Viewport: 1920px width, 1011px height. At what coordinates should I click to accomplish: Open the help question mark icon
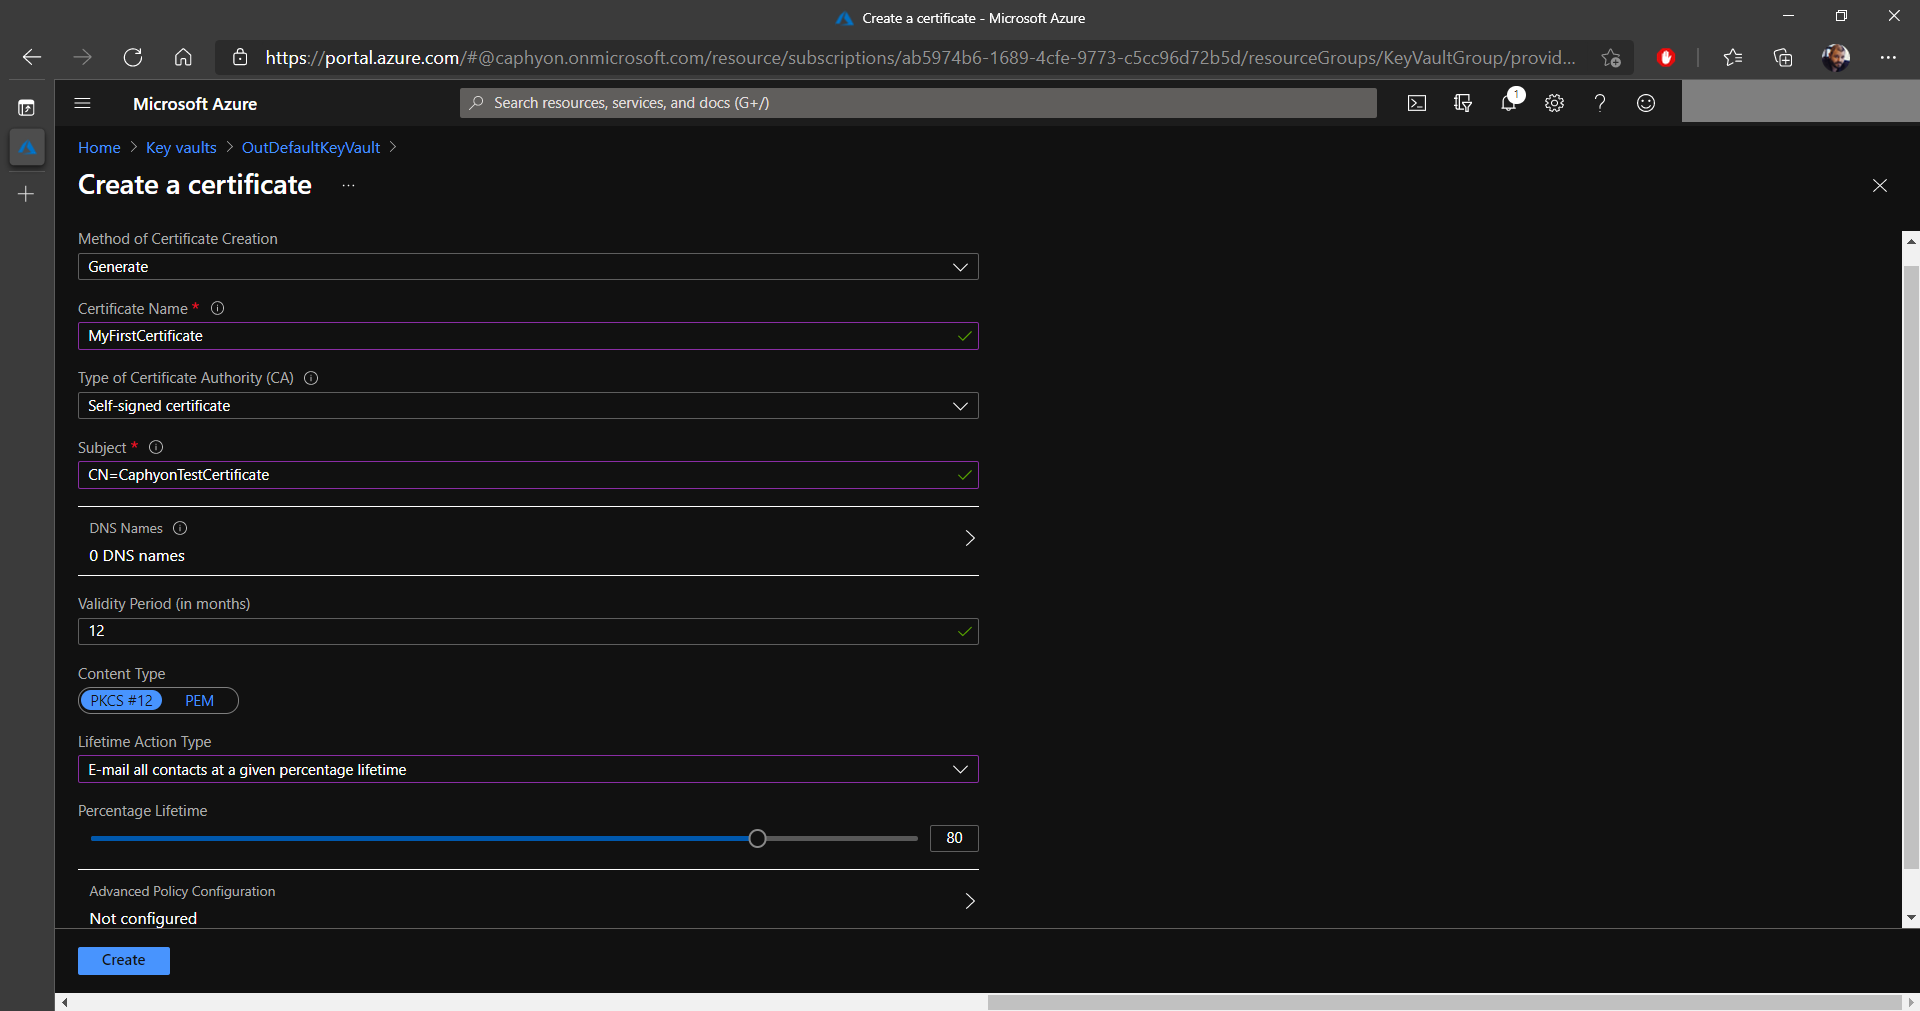1600,103
